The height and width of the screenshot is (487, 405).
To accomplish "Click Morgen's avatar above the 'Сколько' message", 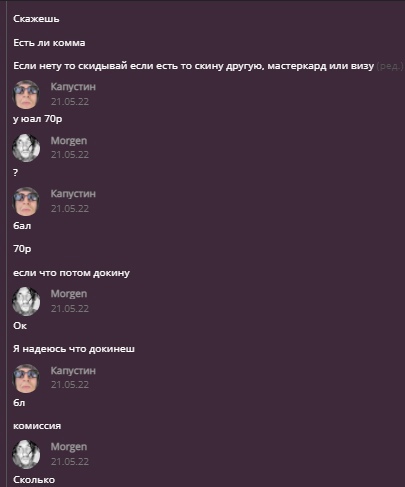I will [26, 454].
